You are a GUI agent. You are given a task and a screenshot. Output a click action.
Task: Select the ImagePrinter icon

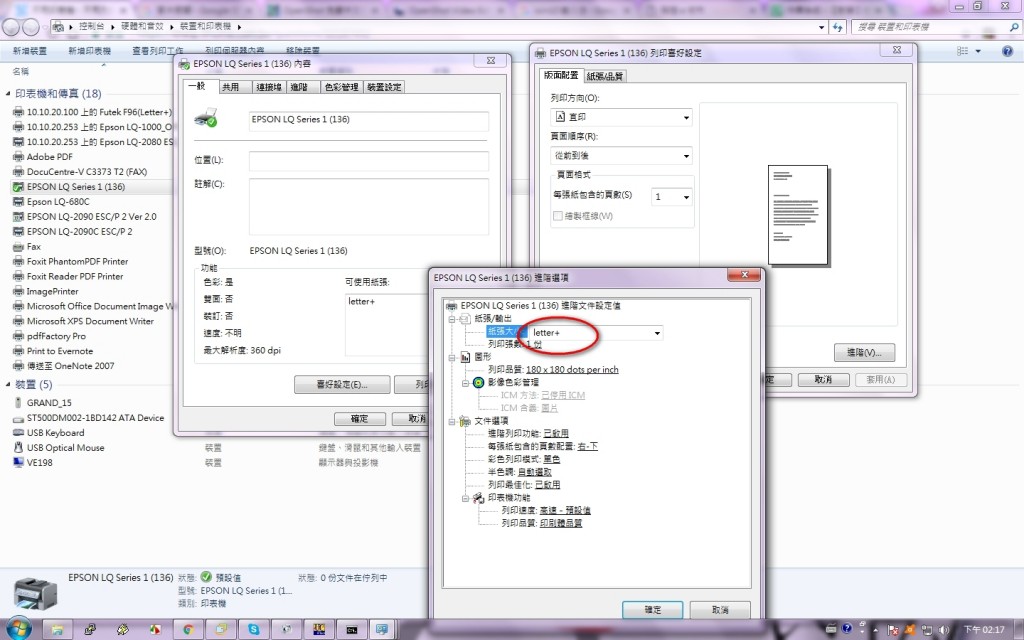(18, 291)
